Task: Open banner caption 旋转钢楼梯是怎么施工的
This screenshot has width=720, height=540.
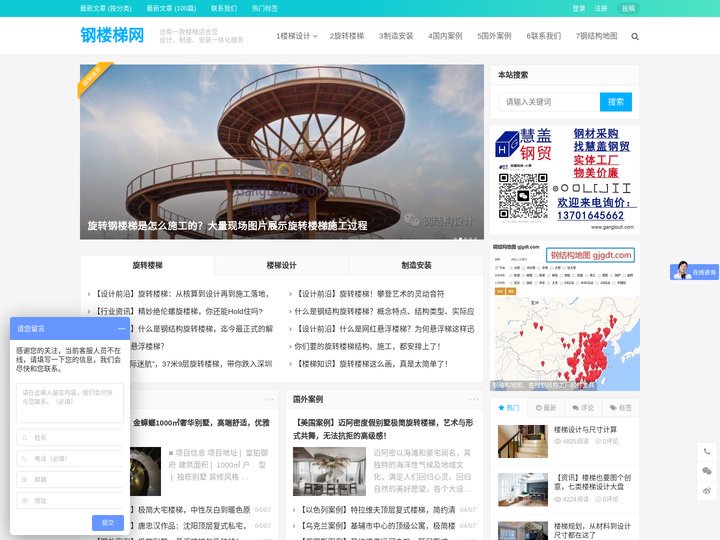Action: (x=227, y=225)
